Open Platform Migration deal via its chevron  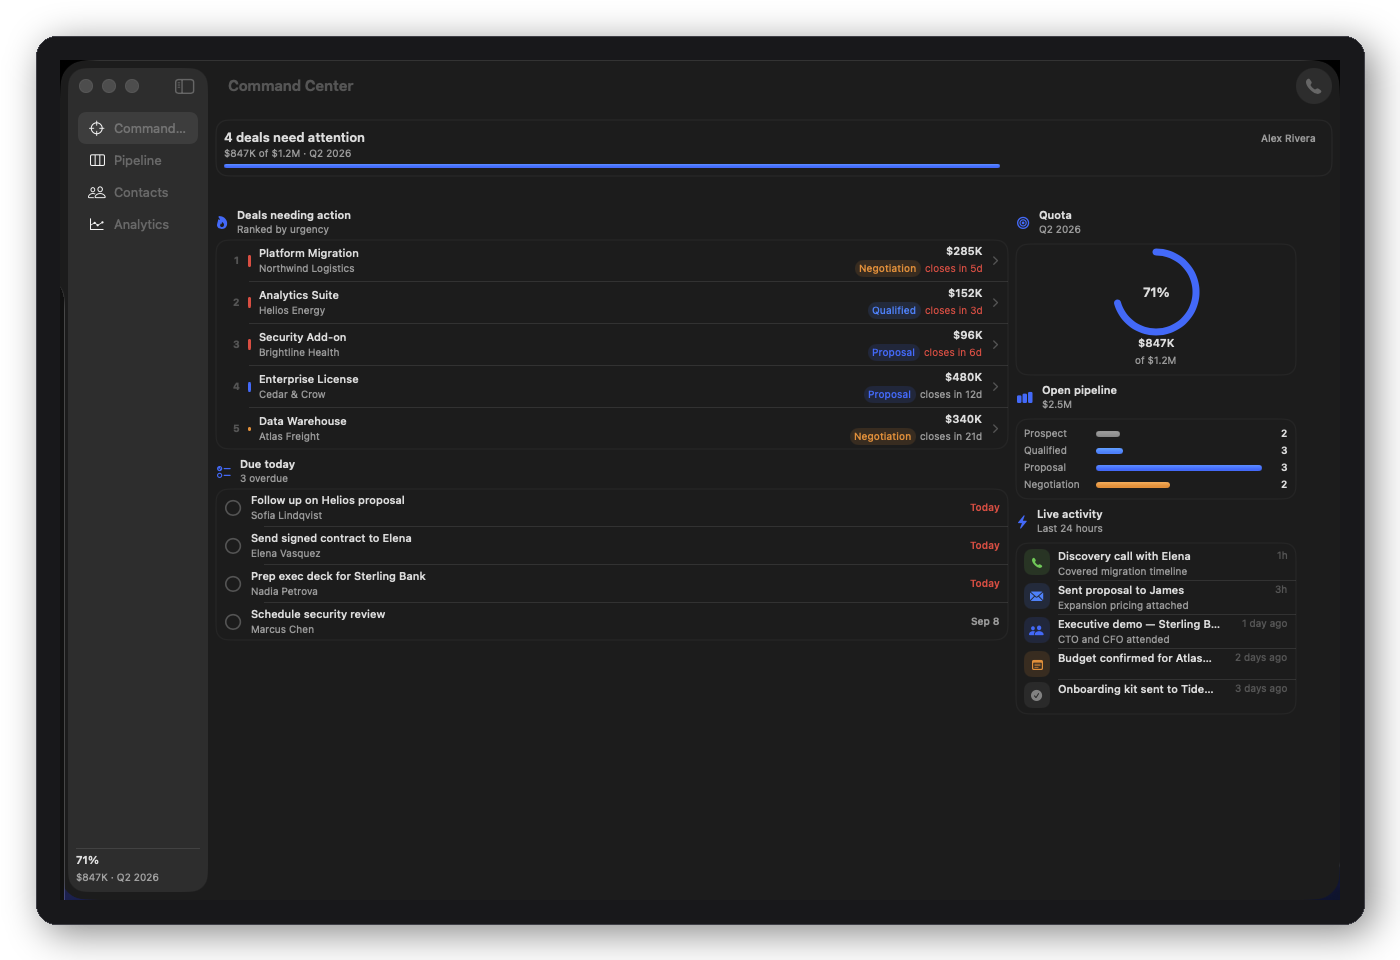pyautogui.click(x=995, y=260)
